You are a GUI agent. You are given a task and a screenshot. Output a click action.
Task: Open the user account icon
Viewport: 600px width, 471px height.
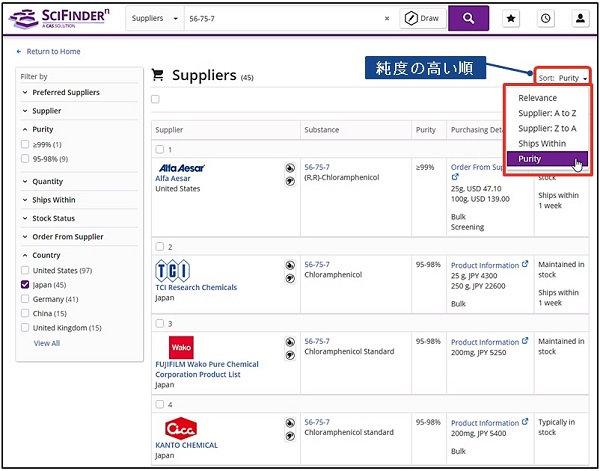click(580, 18)
